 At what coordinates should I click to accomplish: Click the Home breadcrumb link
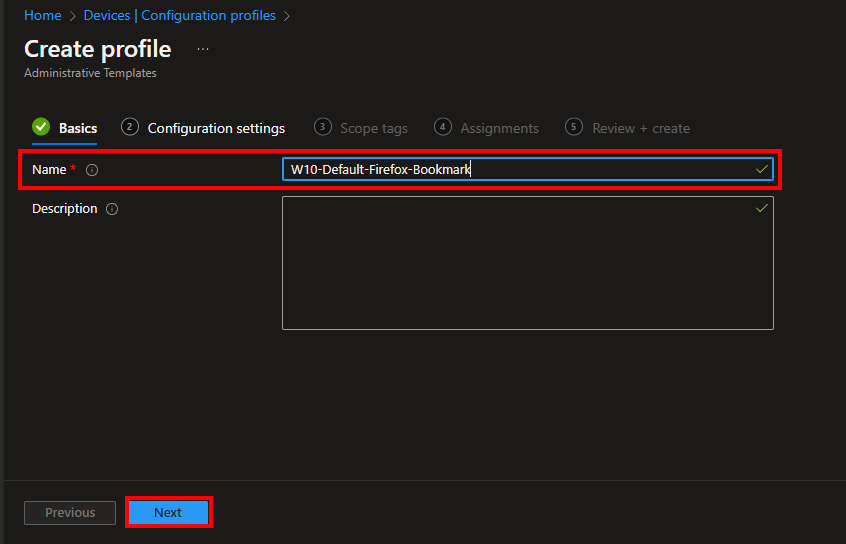(42, 16)
